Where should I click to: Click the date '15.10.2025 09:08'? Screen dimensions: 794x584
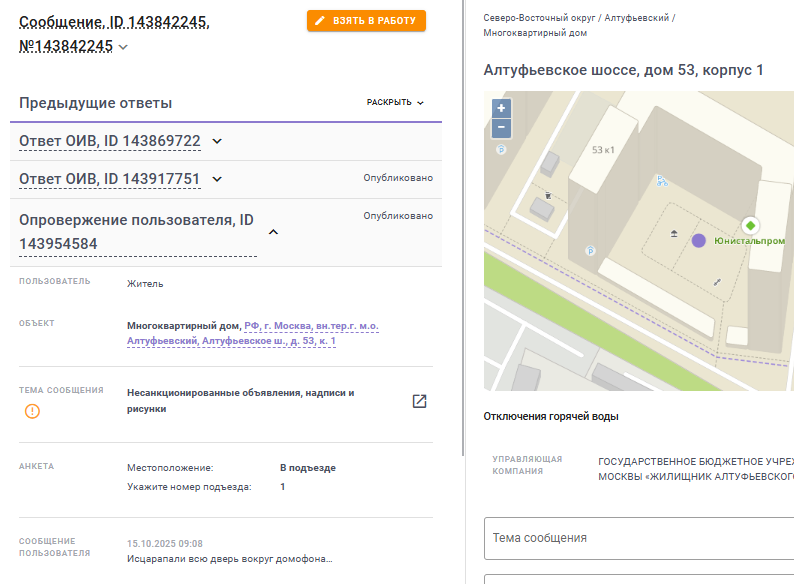click(165, 544)
